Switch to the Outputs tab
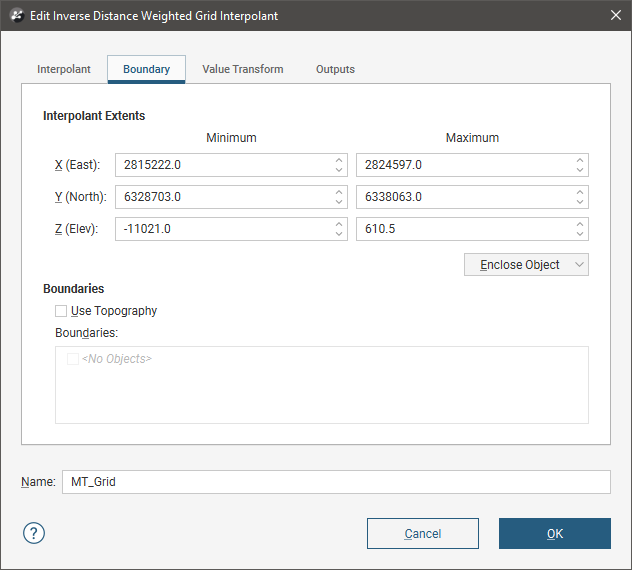This screenshot has width=632, height=570. pos(335,70)
